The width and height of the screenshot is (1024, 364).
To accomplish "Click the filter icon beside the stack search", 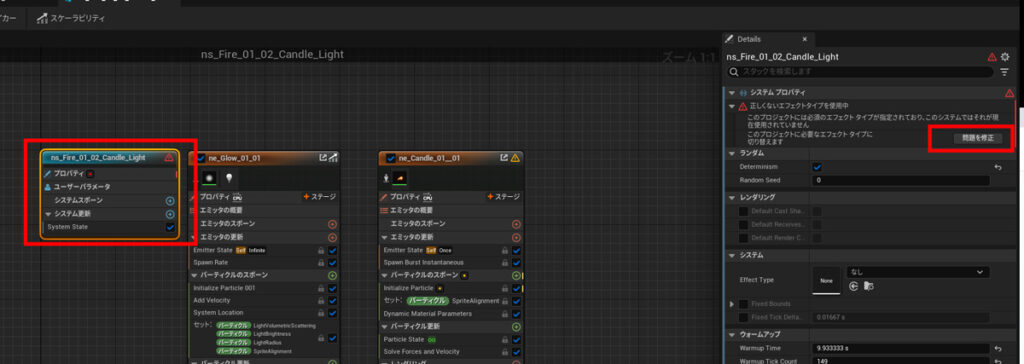I will pyautogui.click(x=1004, y=72).
